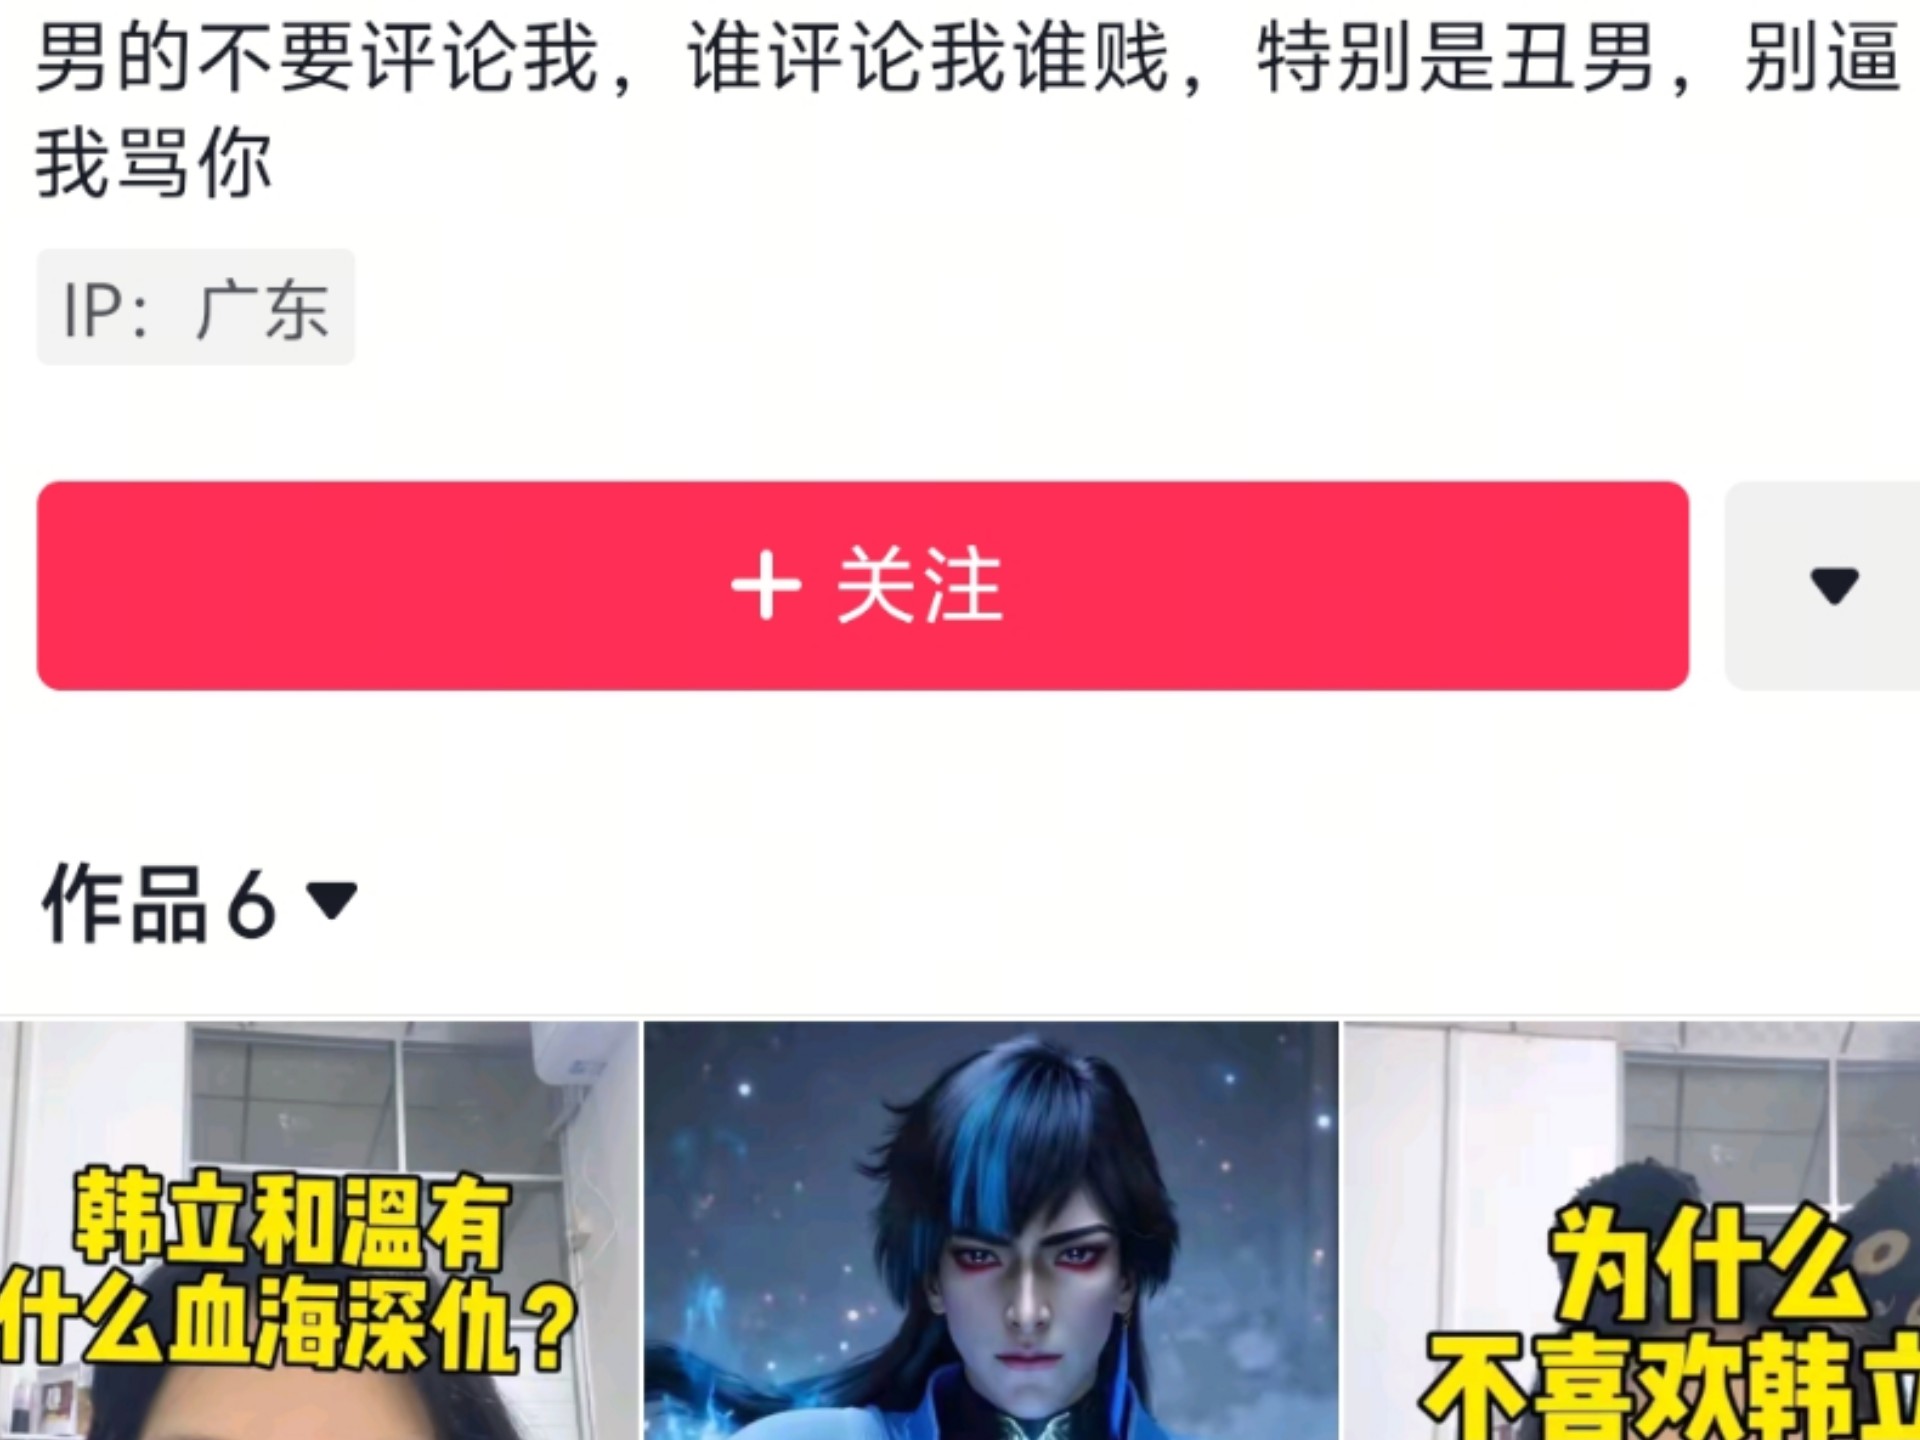Open the 为什么不喜欢韩立 video thumbnail
Screen dimensions: 1920x1440
1632,1231
